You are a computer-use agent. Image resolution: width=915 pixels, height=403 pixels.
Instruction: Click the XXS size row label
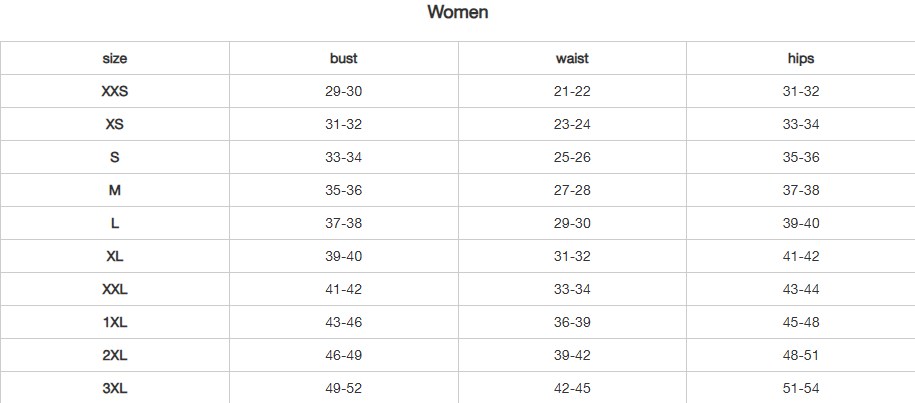click(x=115, y=92)
